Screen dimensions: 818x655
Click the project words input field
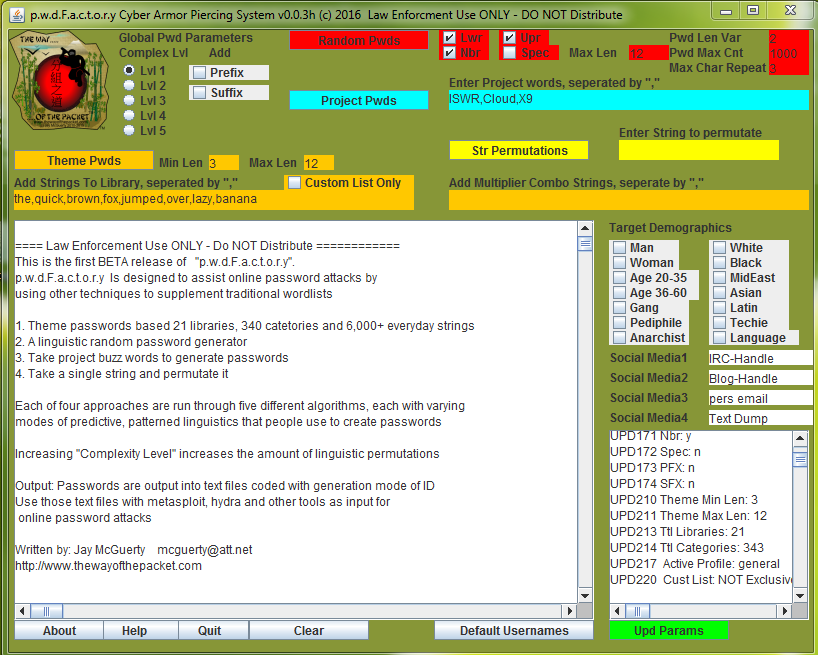[628, 100]
